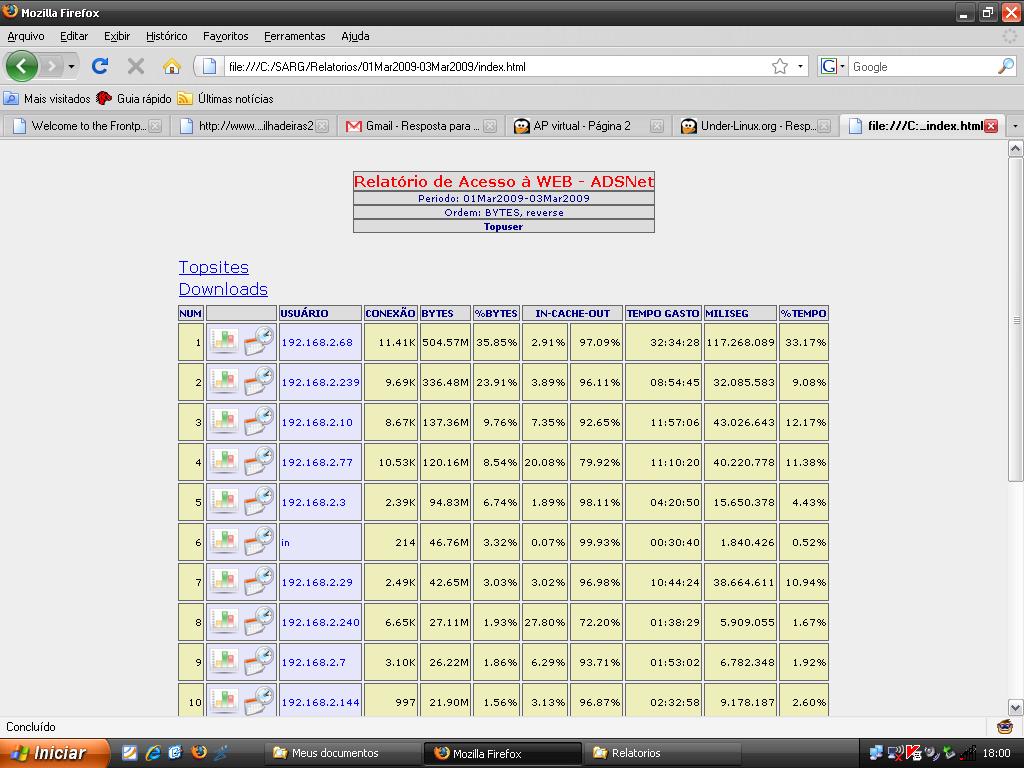Open the Ajuda menu
This screenshot has width=1024, height=768.
pyautogui.click(x=355, y=36)
